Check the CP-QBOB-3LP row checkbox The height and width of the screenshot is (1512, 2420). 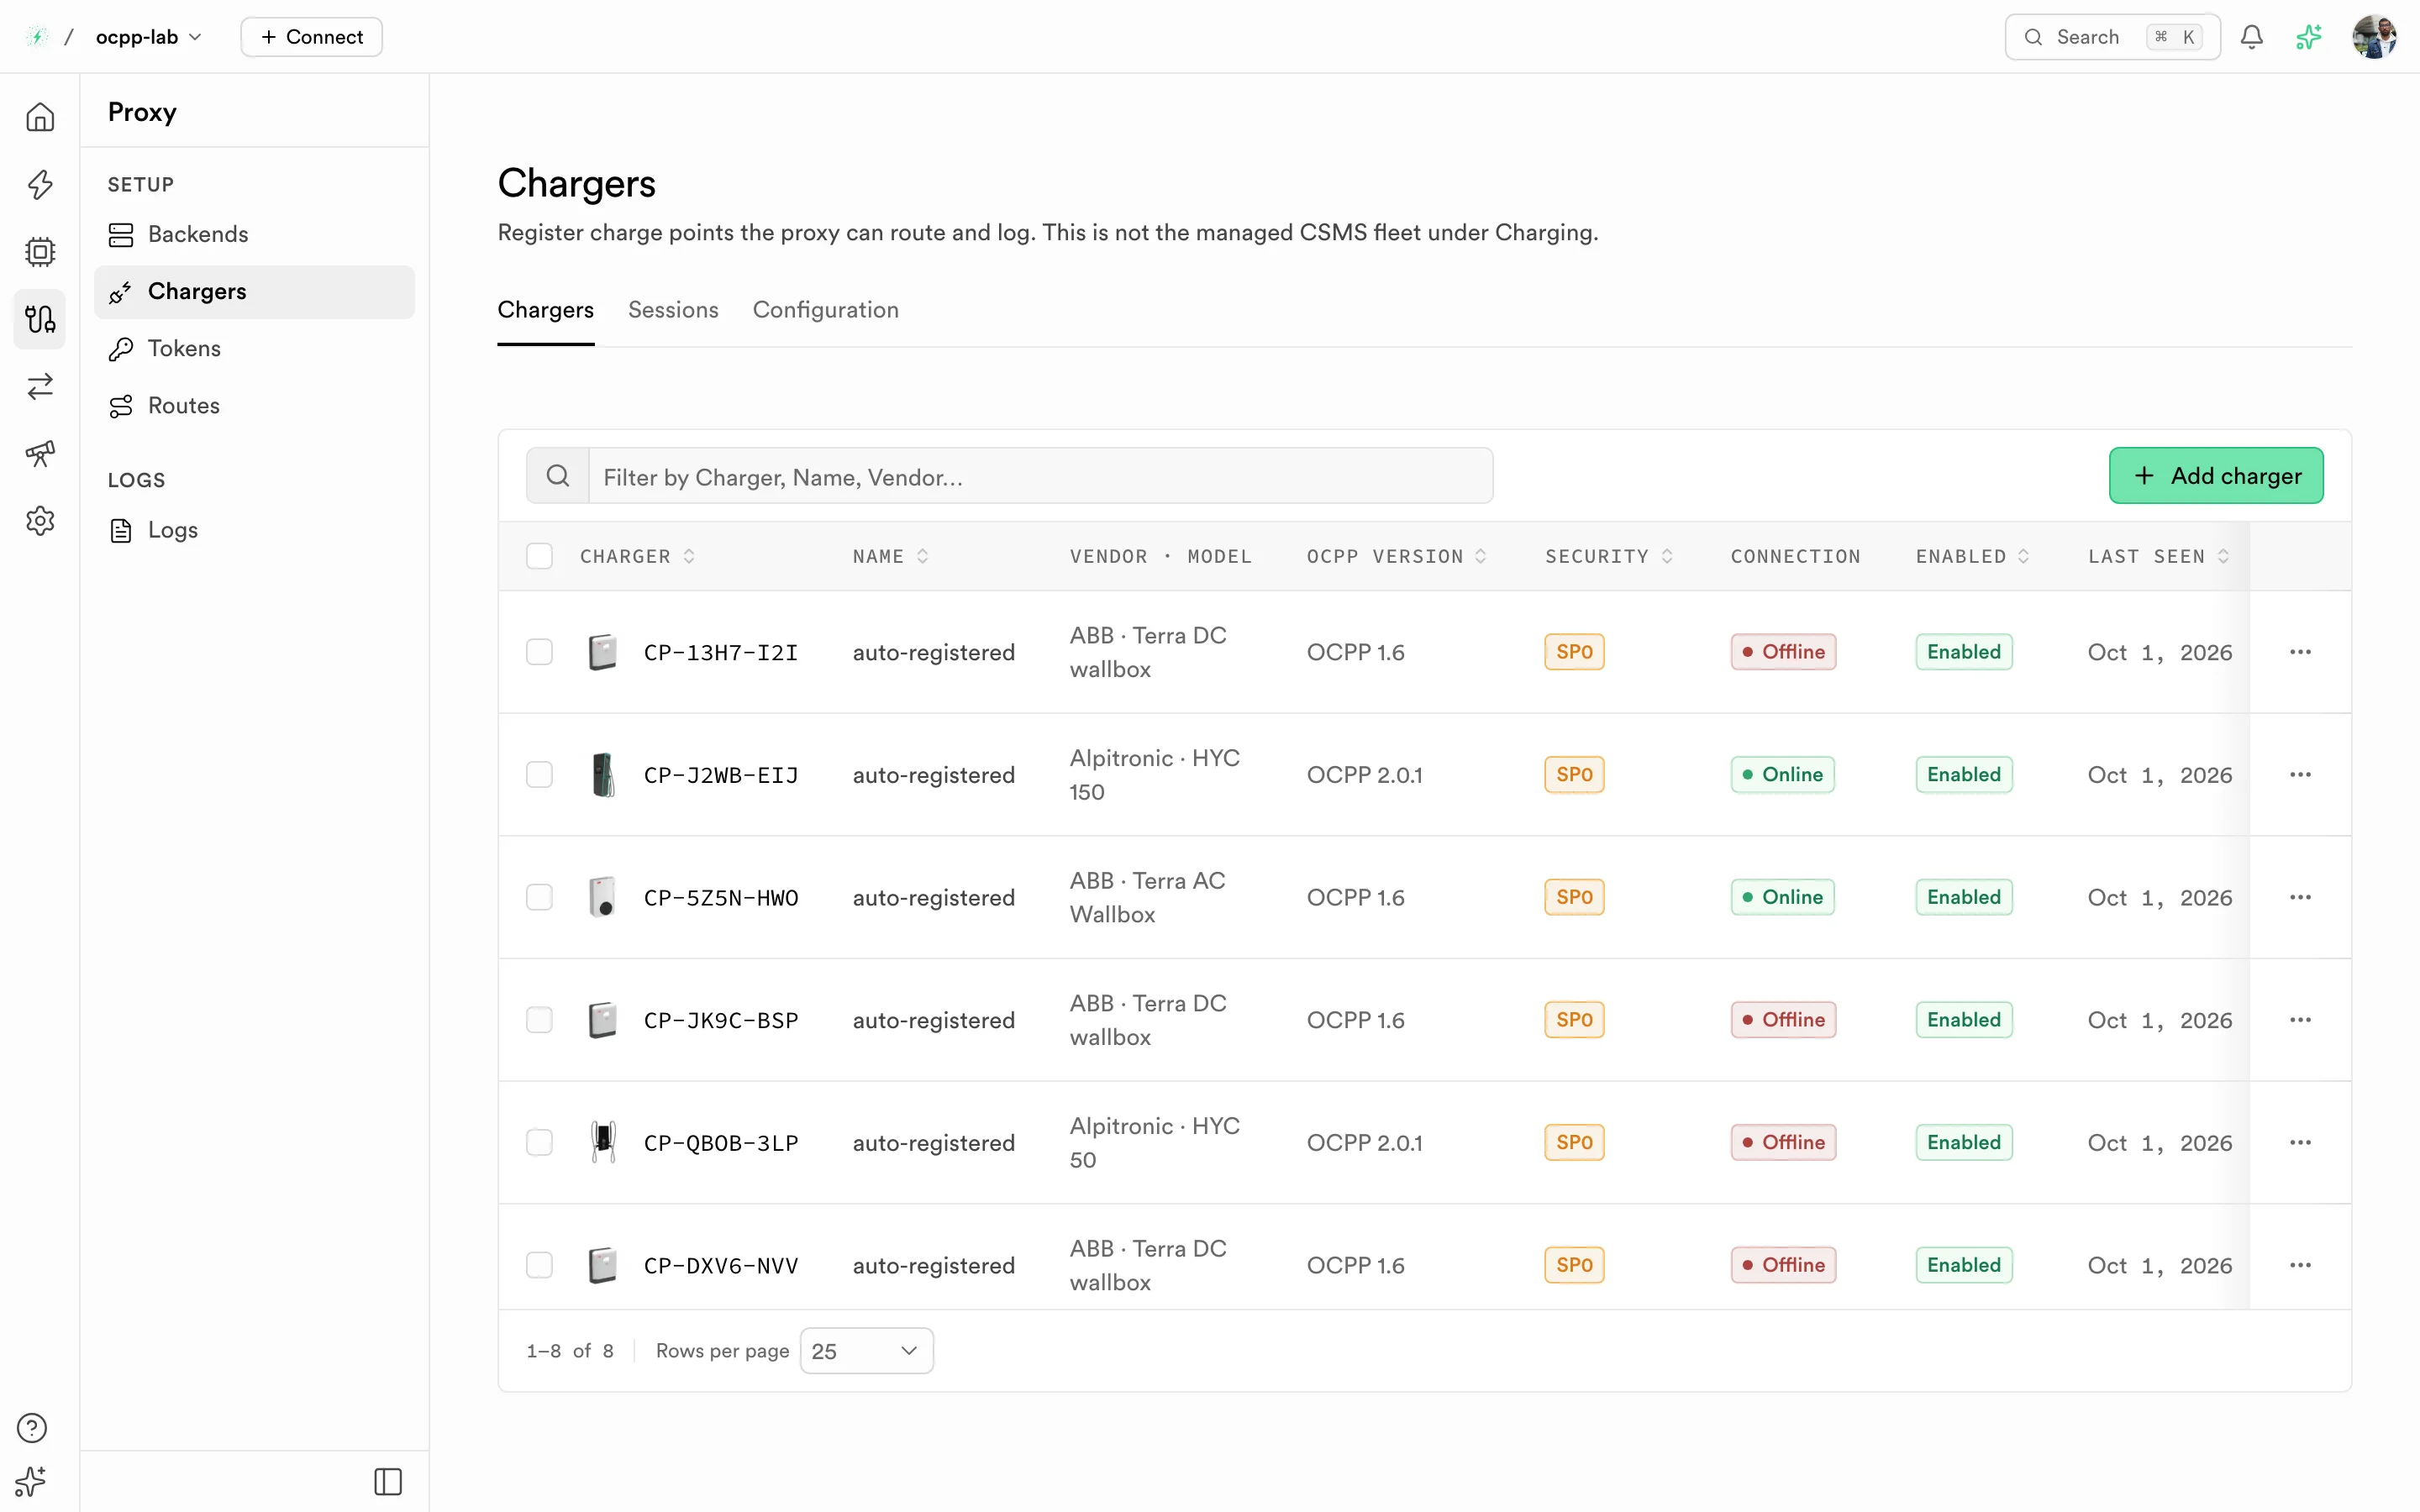[540, 1142]
